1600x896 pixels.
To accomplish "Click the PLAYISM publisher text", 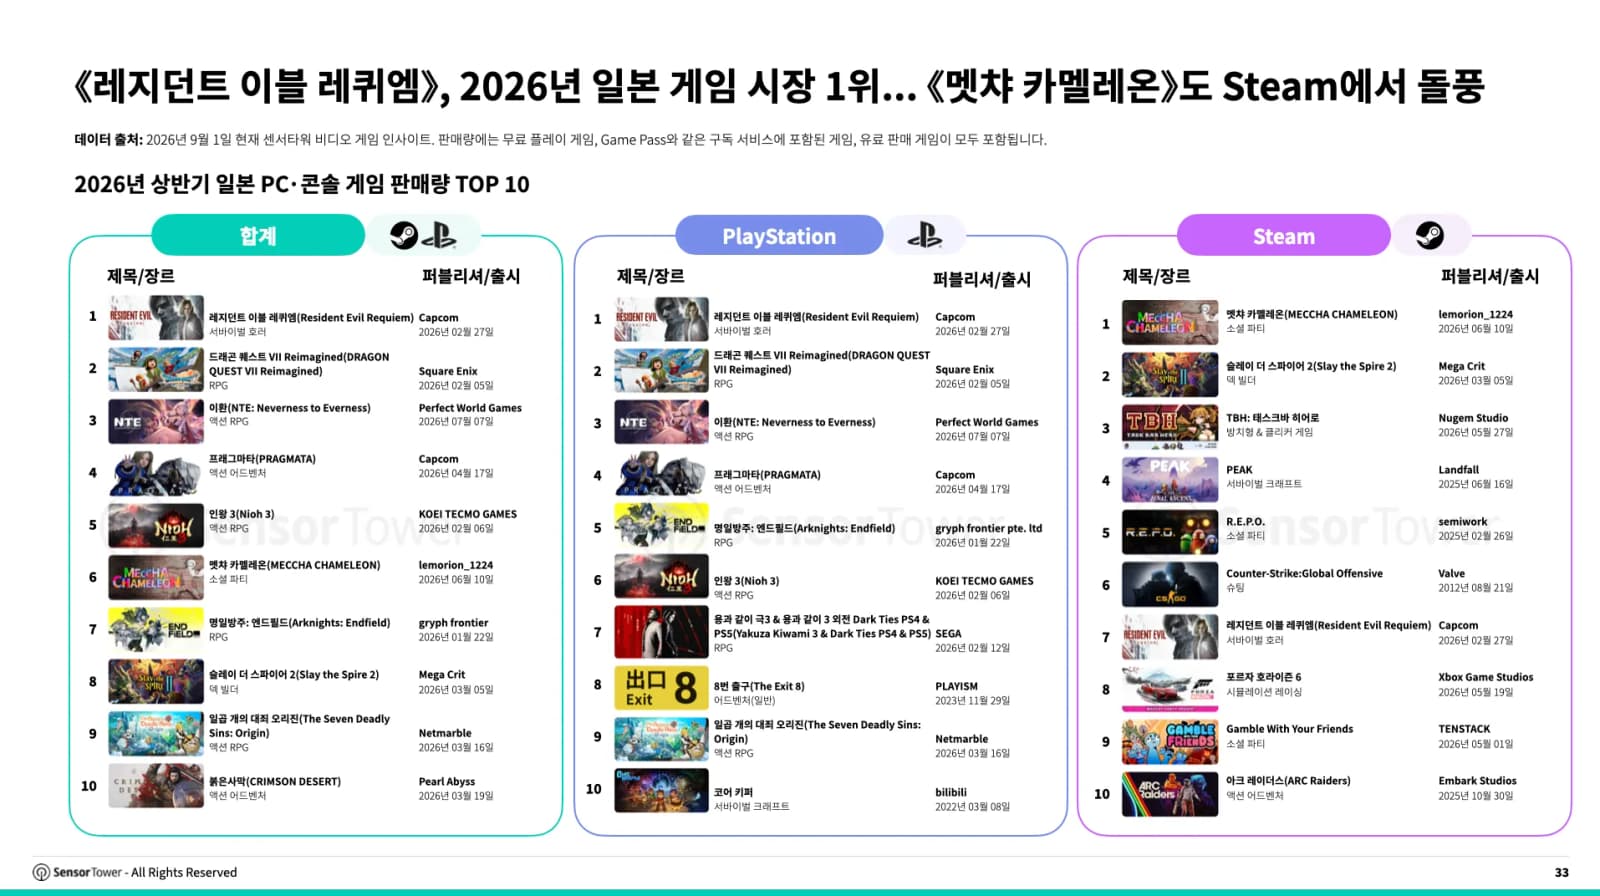I will (x=956, y=686).
